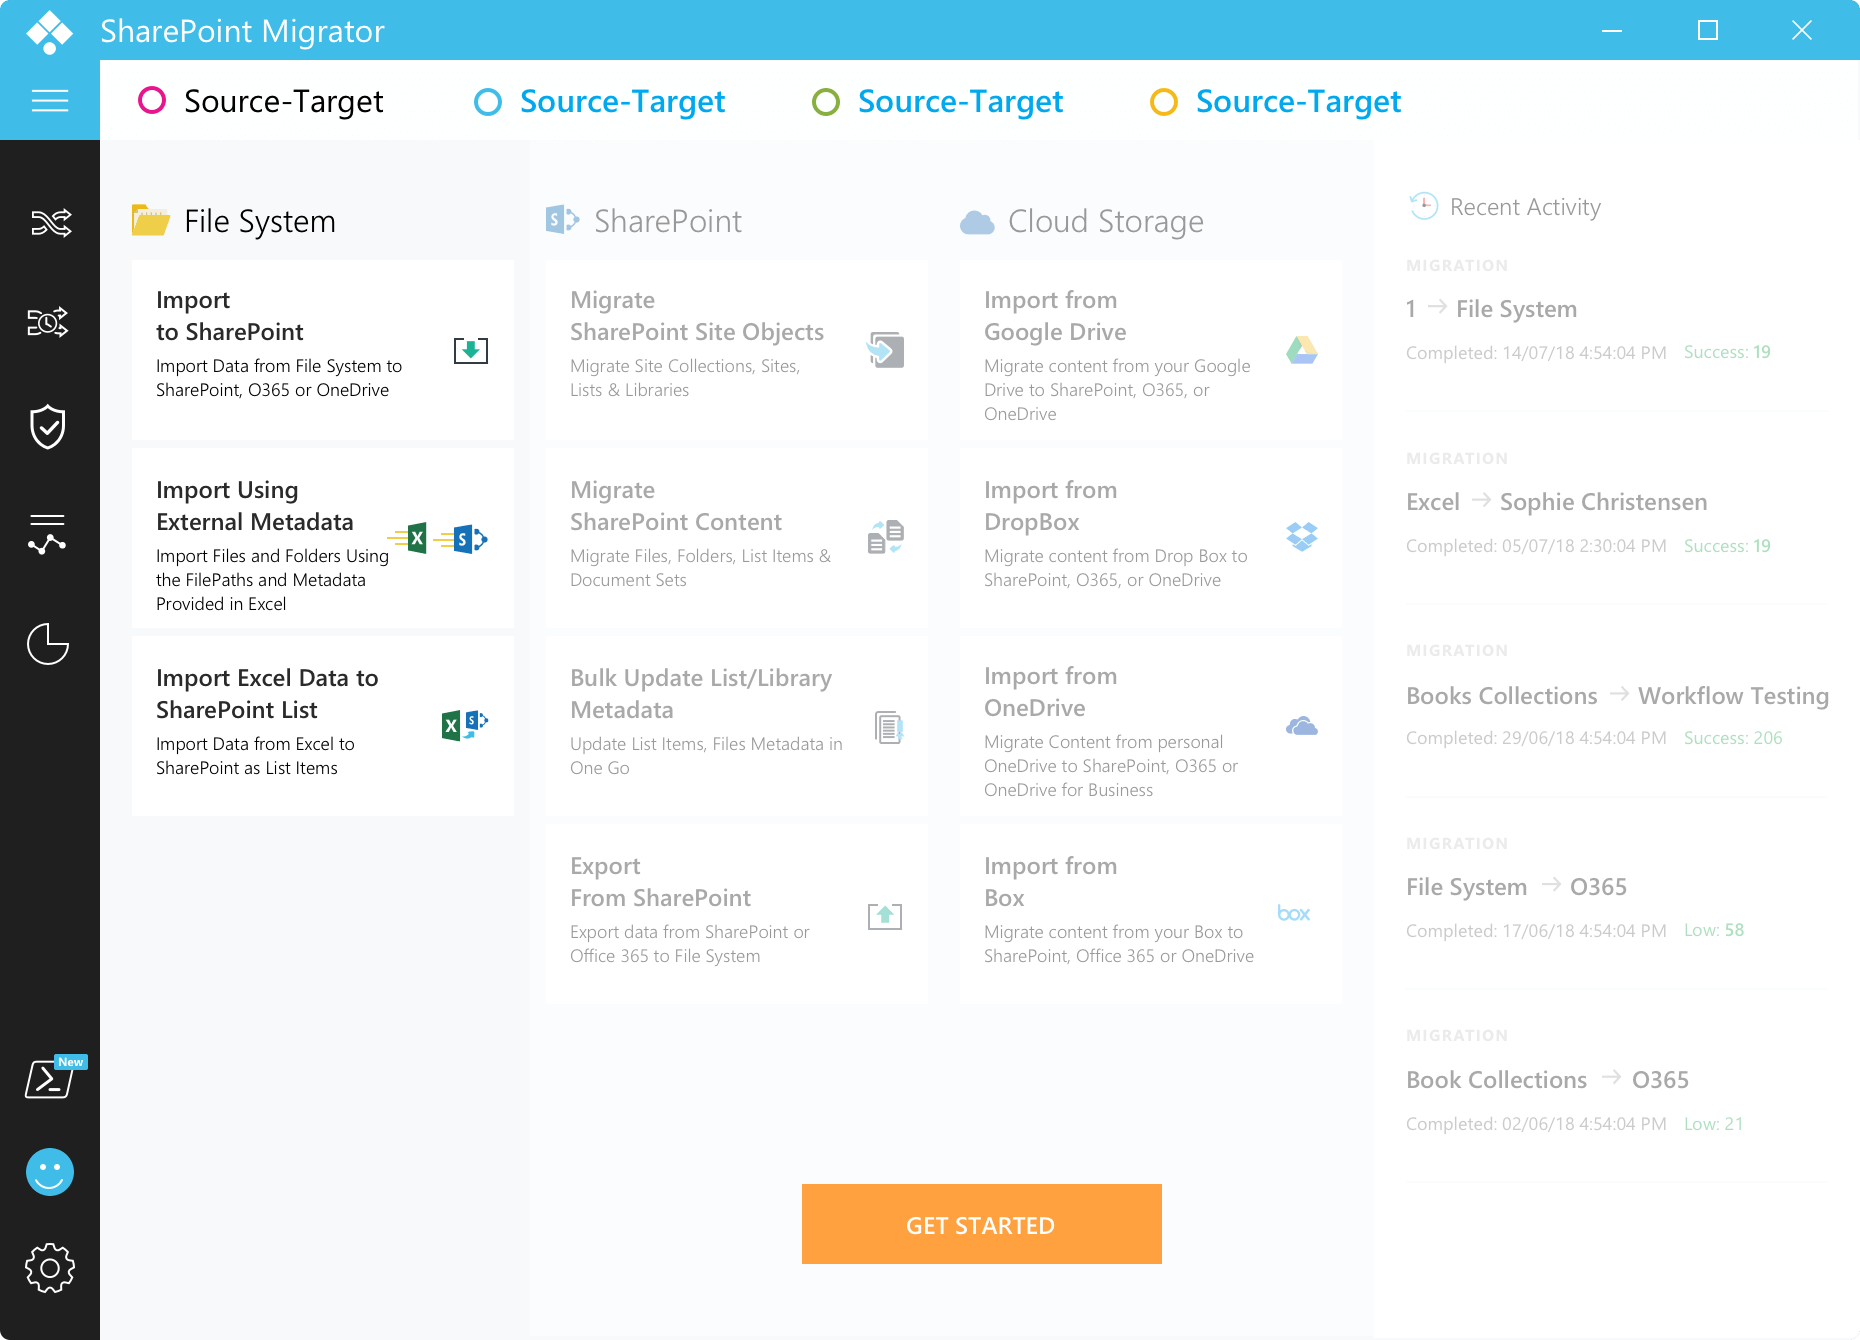Choose Import Using External Metadata
Screen dimensions: 1860x1340
coord(322,538)
